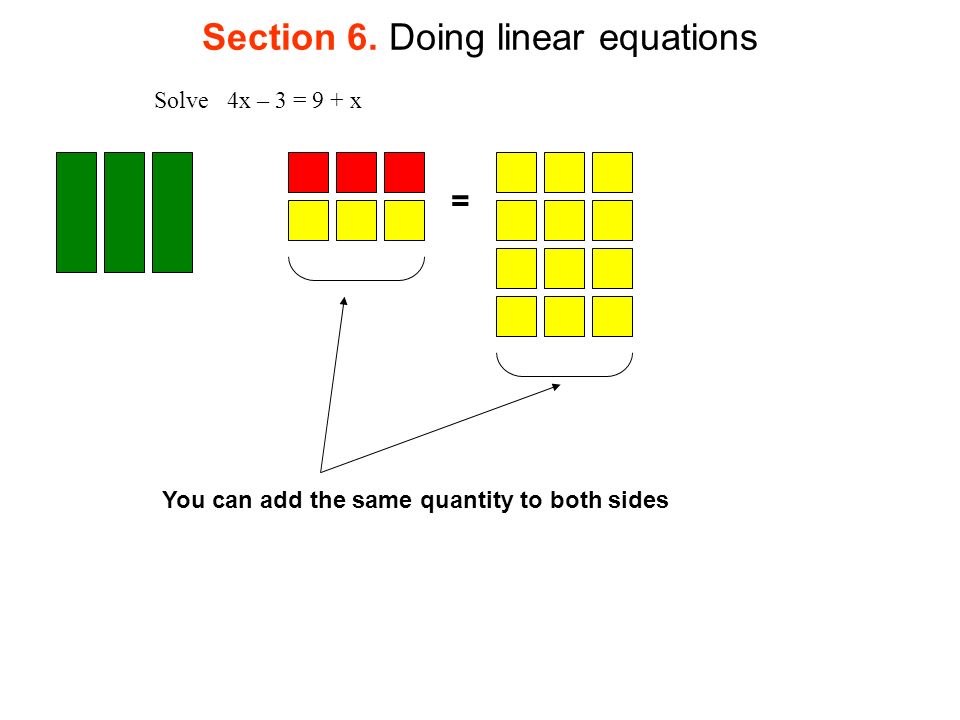Click the rightmost green rectangle
This screenshot has width=960, height=720.
click(x=173, y=212)
